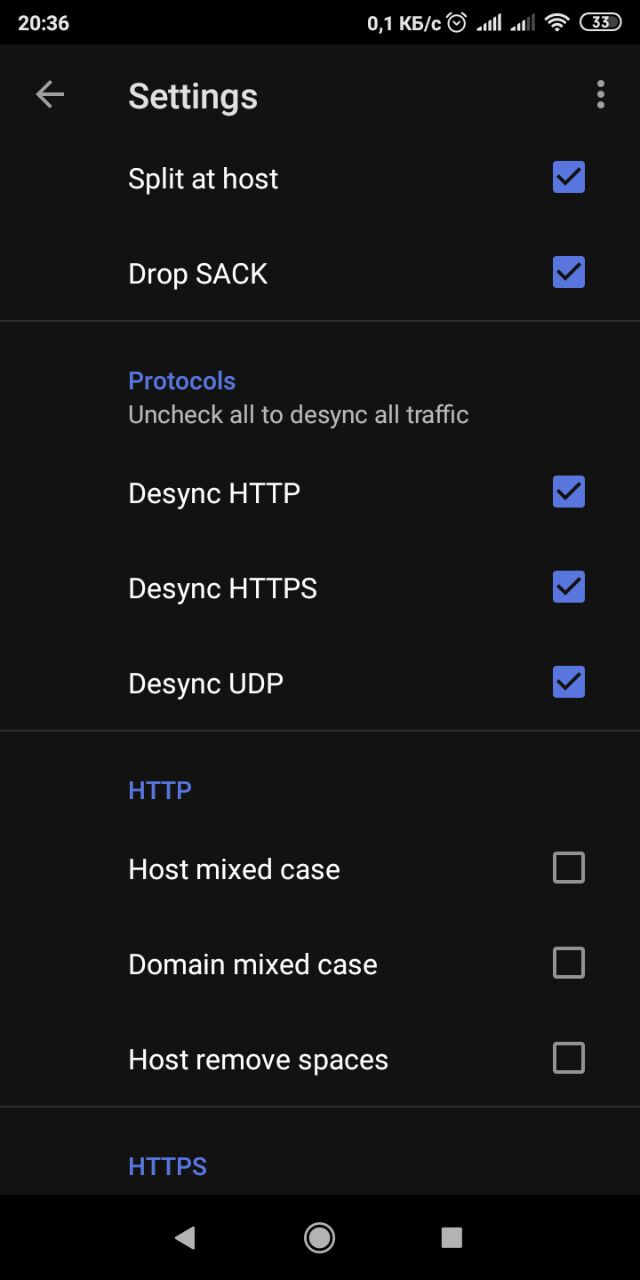Screen dimensions: 640x1280
Task: Tap the back arrow in Settings header
Action: [x=50, y=95]
